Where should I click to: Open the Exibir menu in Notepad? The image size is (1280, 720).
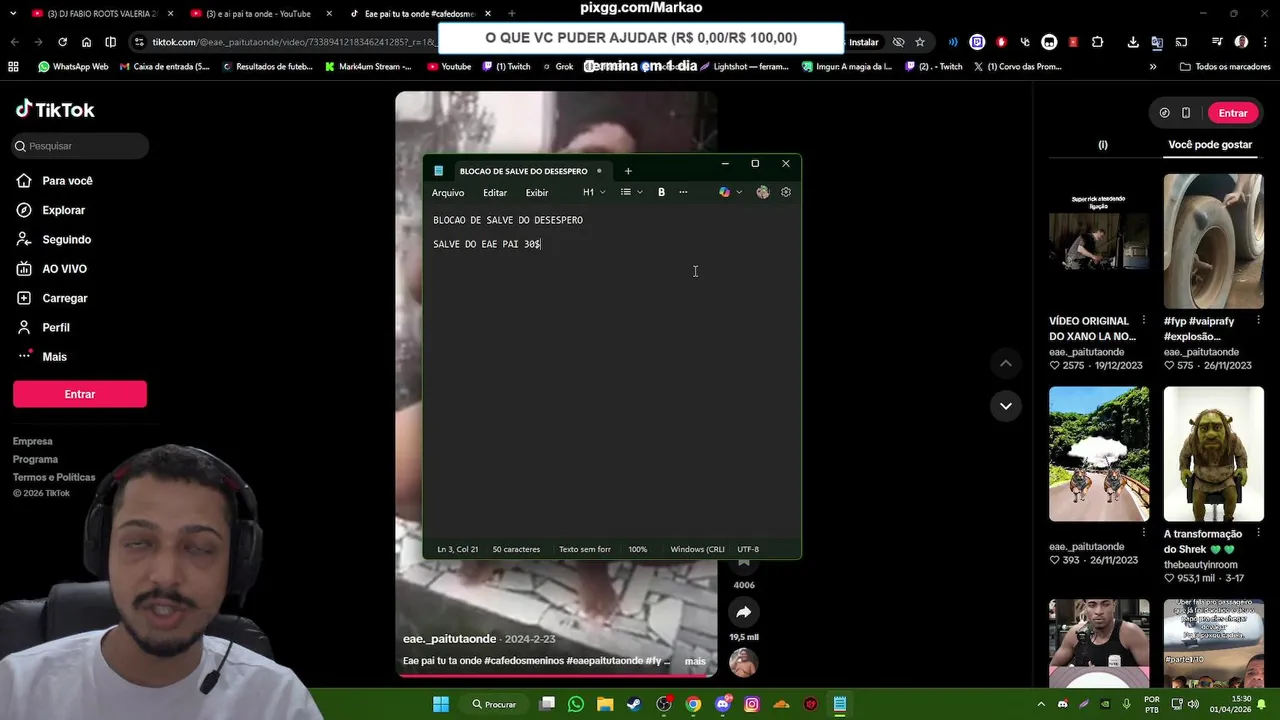(537, 193)
